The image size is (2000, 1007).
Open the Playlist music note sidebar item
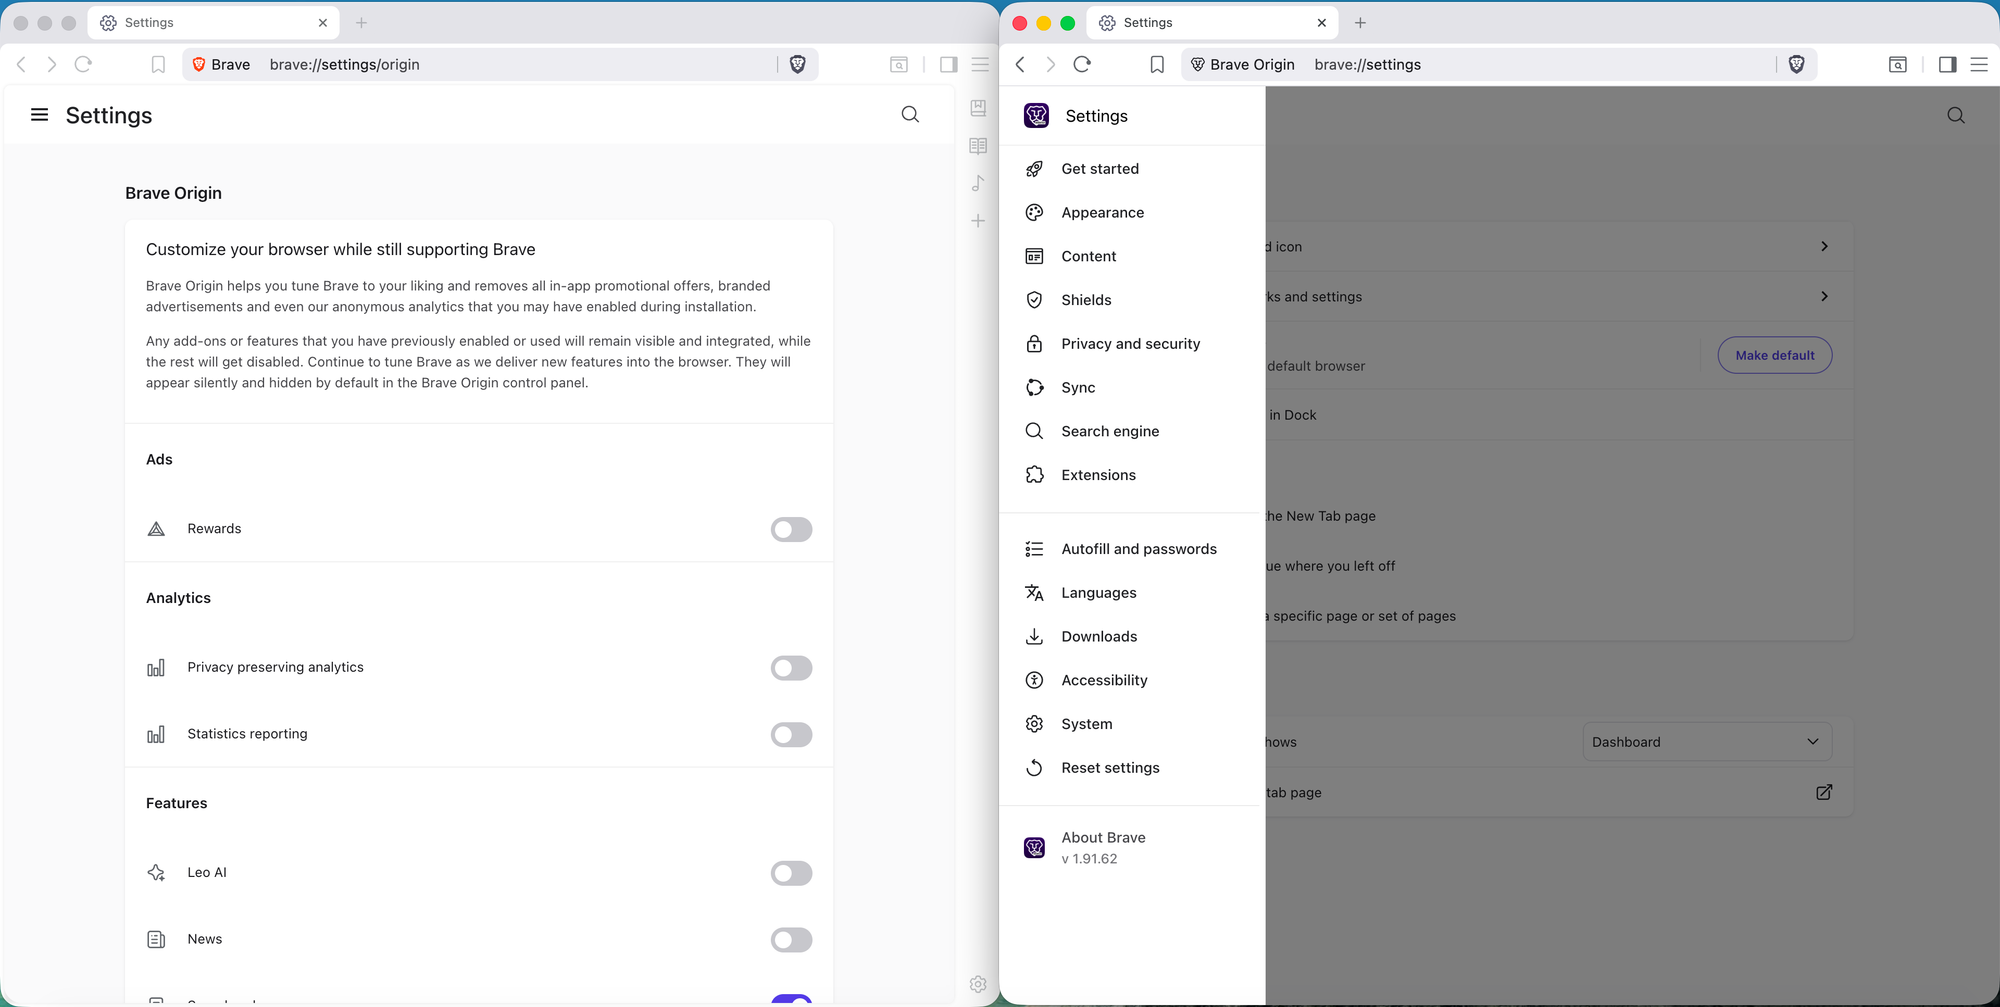(x=978, y=183)
